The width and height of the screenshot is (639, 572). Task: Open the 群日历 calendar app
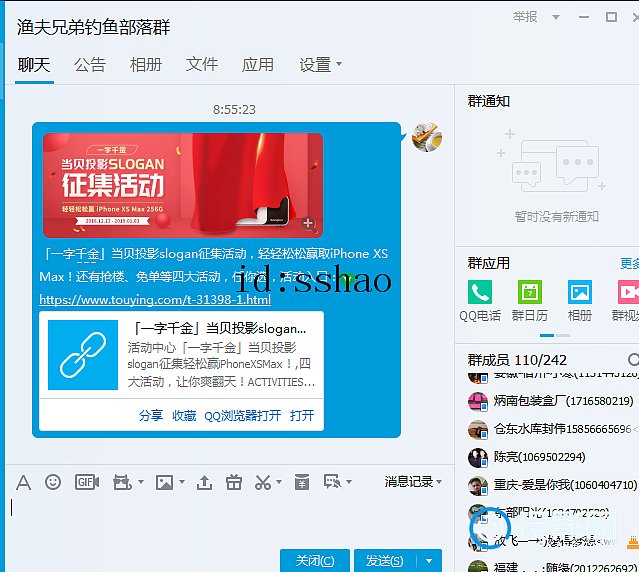point(529,292)
